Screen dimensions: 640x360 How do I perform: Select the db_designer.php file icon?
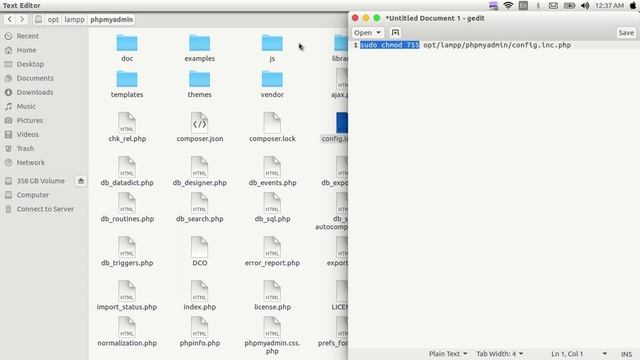click(200, 167)
